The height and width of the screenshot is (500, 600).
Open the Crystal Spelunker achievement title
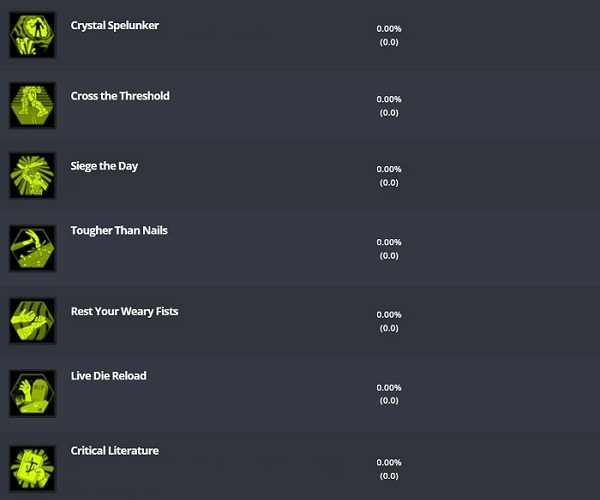(x=115, y=26)
